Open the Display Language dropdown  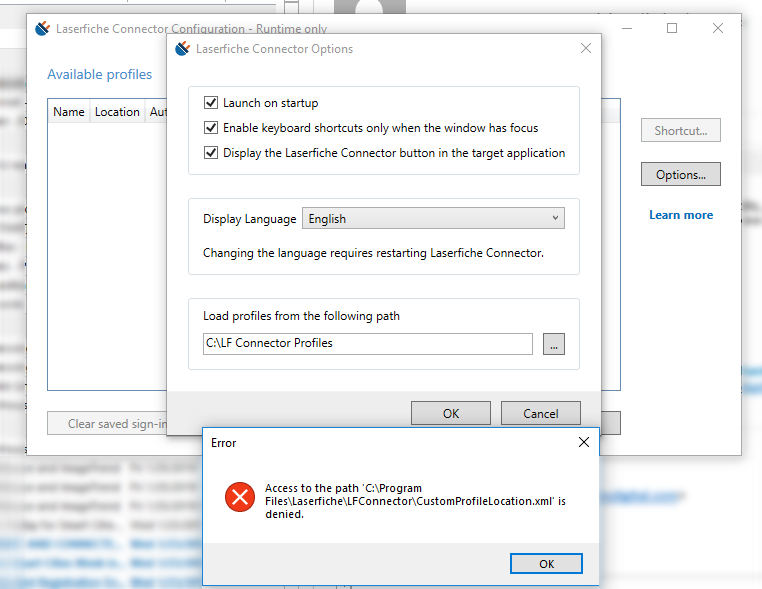coord(433,218)
